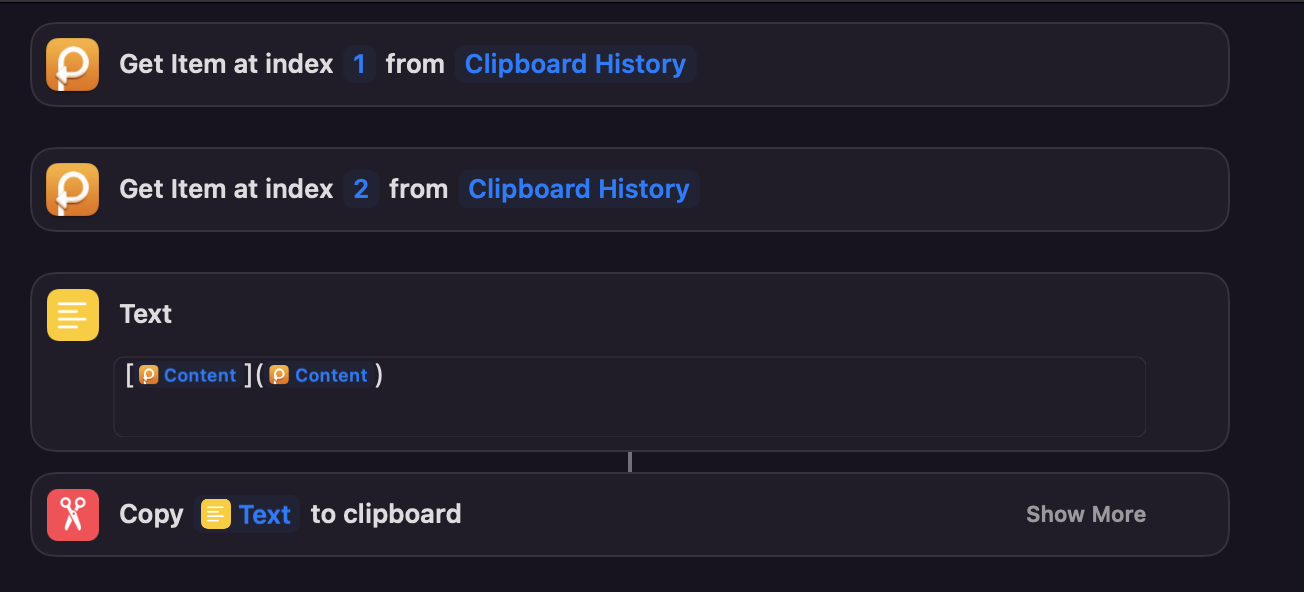
Task: Click the red scissors Copy action icon
Action: click(72, 514)
